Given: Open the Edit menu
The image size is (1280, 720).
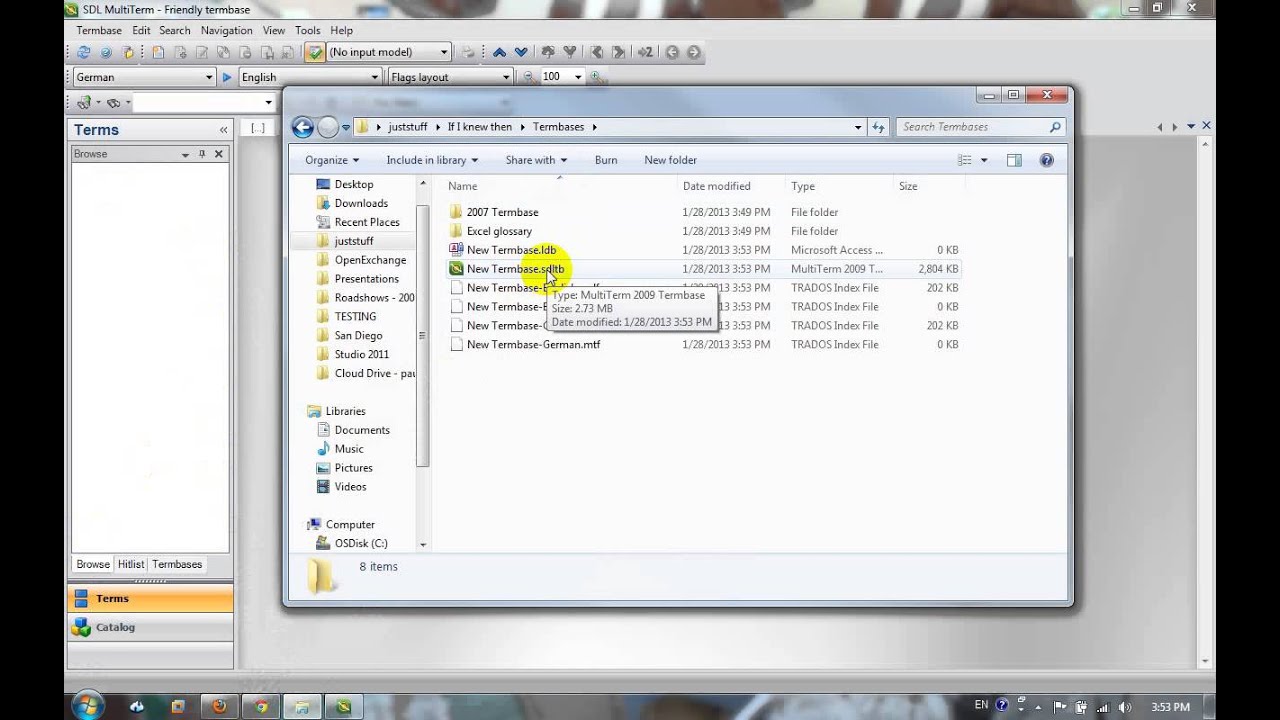Looking at the screenshot, I should 141,31.
